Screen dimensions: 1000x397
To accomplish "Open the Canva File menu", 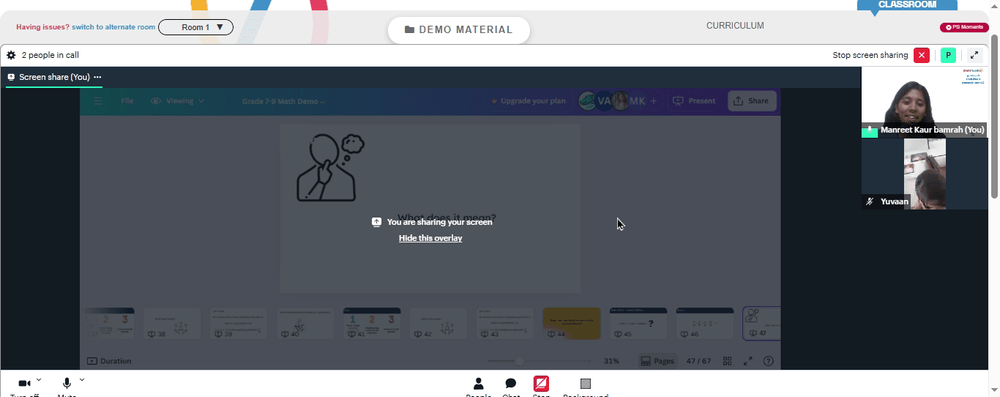I will pyautogui.click(x=127, y=101).
